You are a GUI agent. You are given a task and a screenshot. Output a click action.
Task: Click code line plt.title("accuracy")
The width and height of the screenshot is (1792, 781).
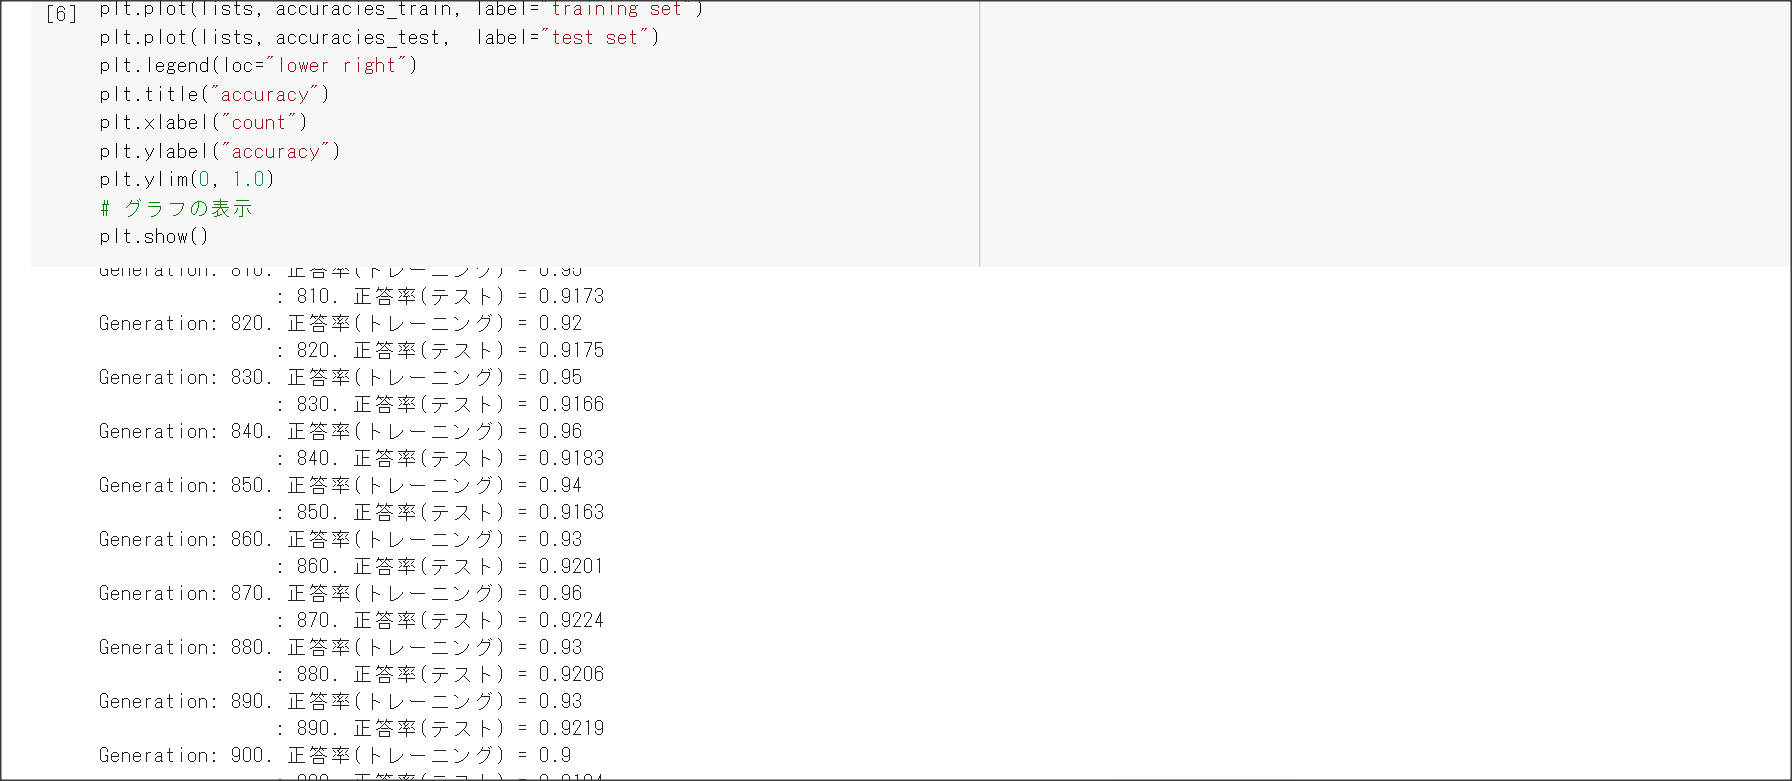[214, 95]
